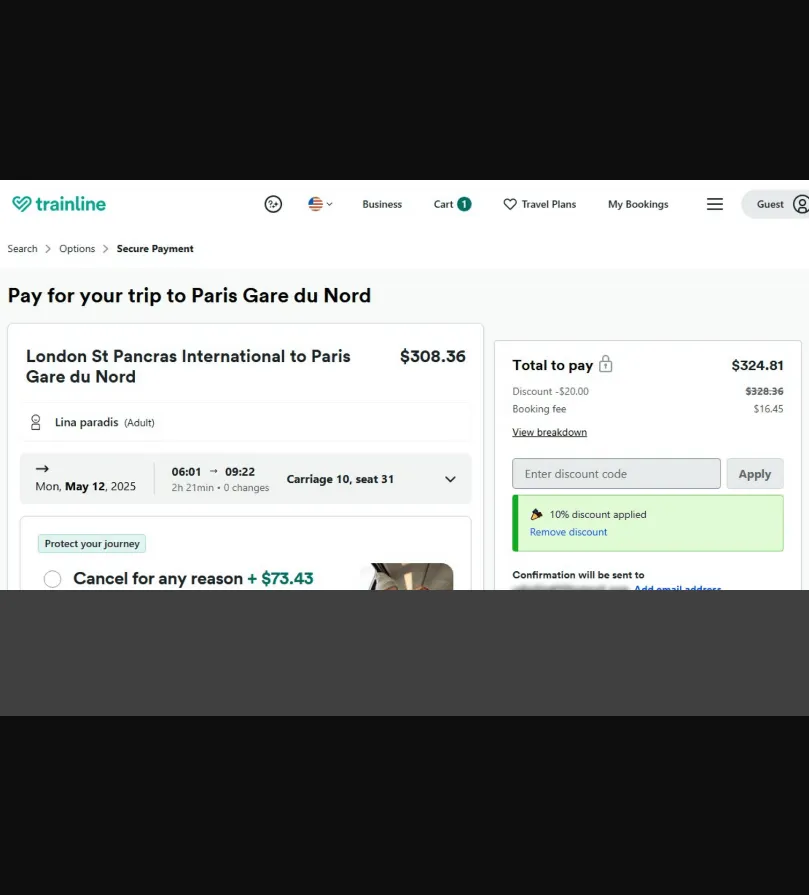The image size is (809, 895).
Task: Open the US flag language selector
Action: pyautogui.click(x=320, y=204)
